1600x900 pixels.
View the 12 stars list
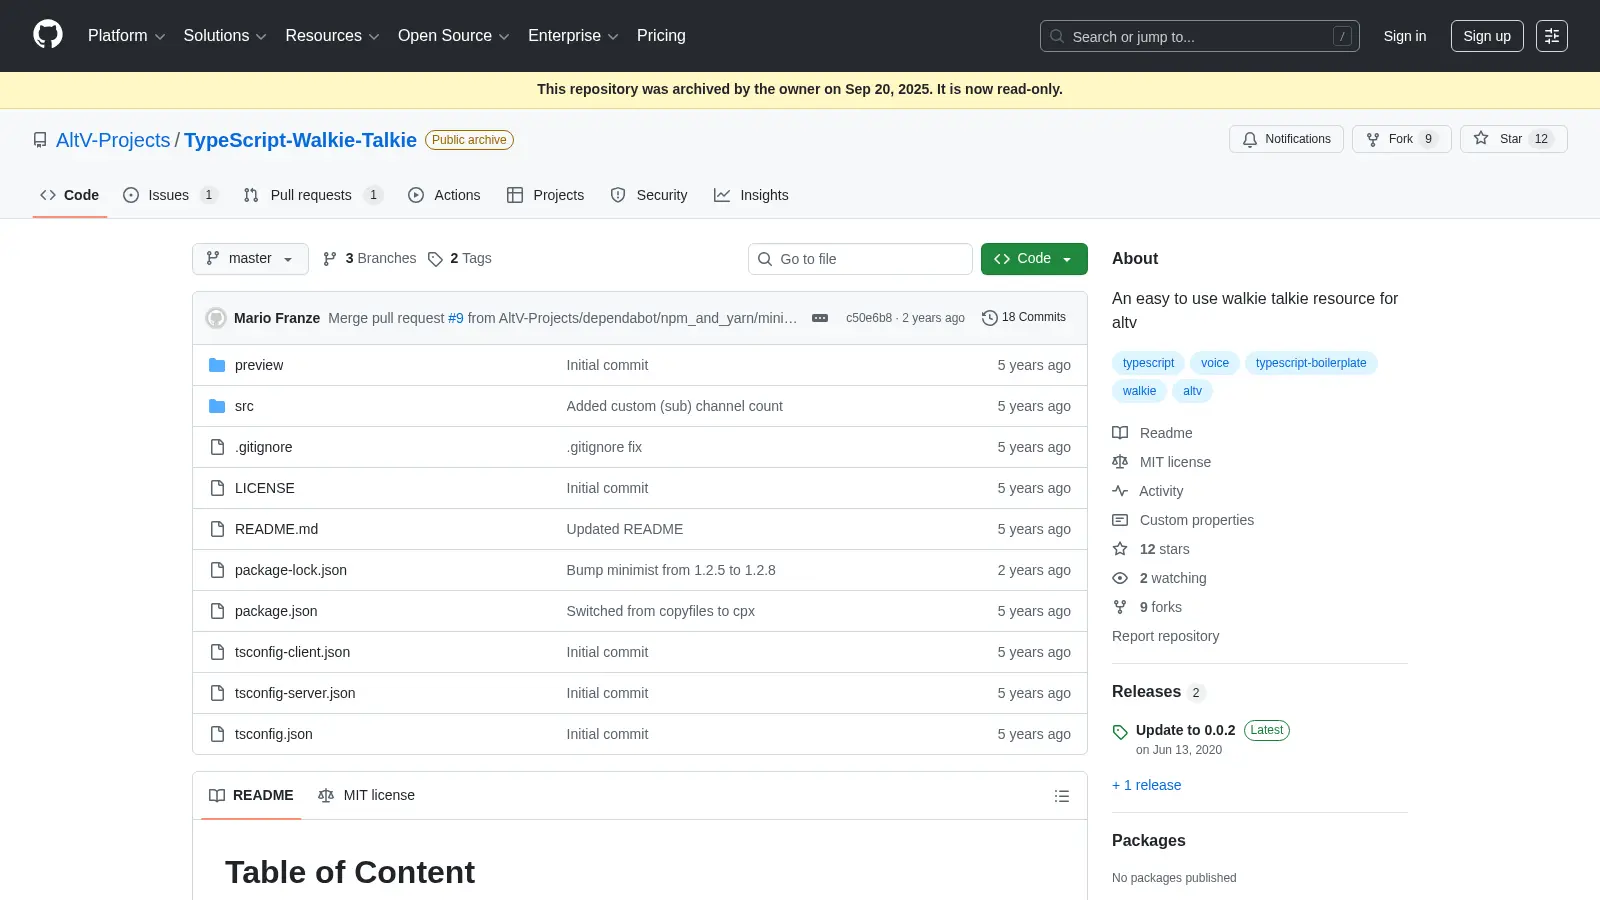[x=1151, y=549]
